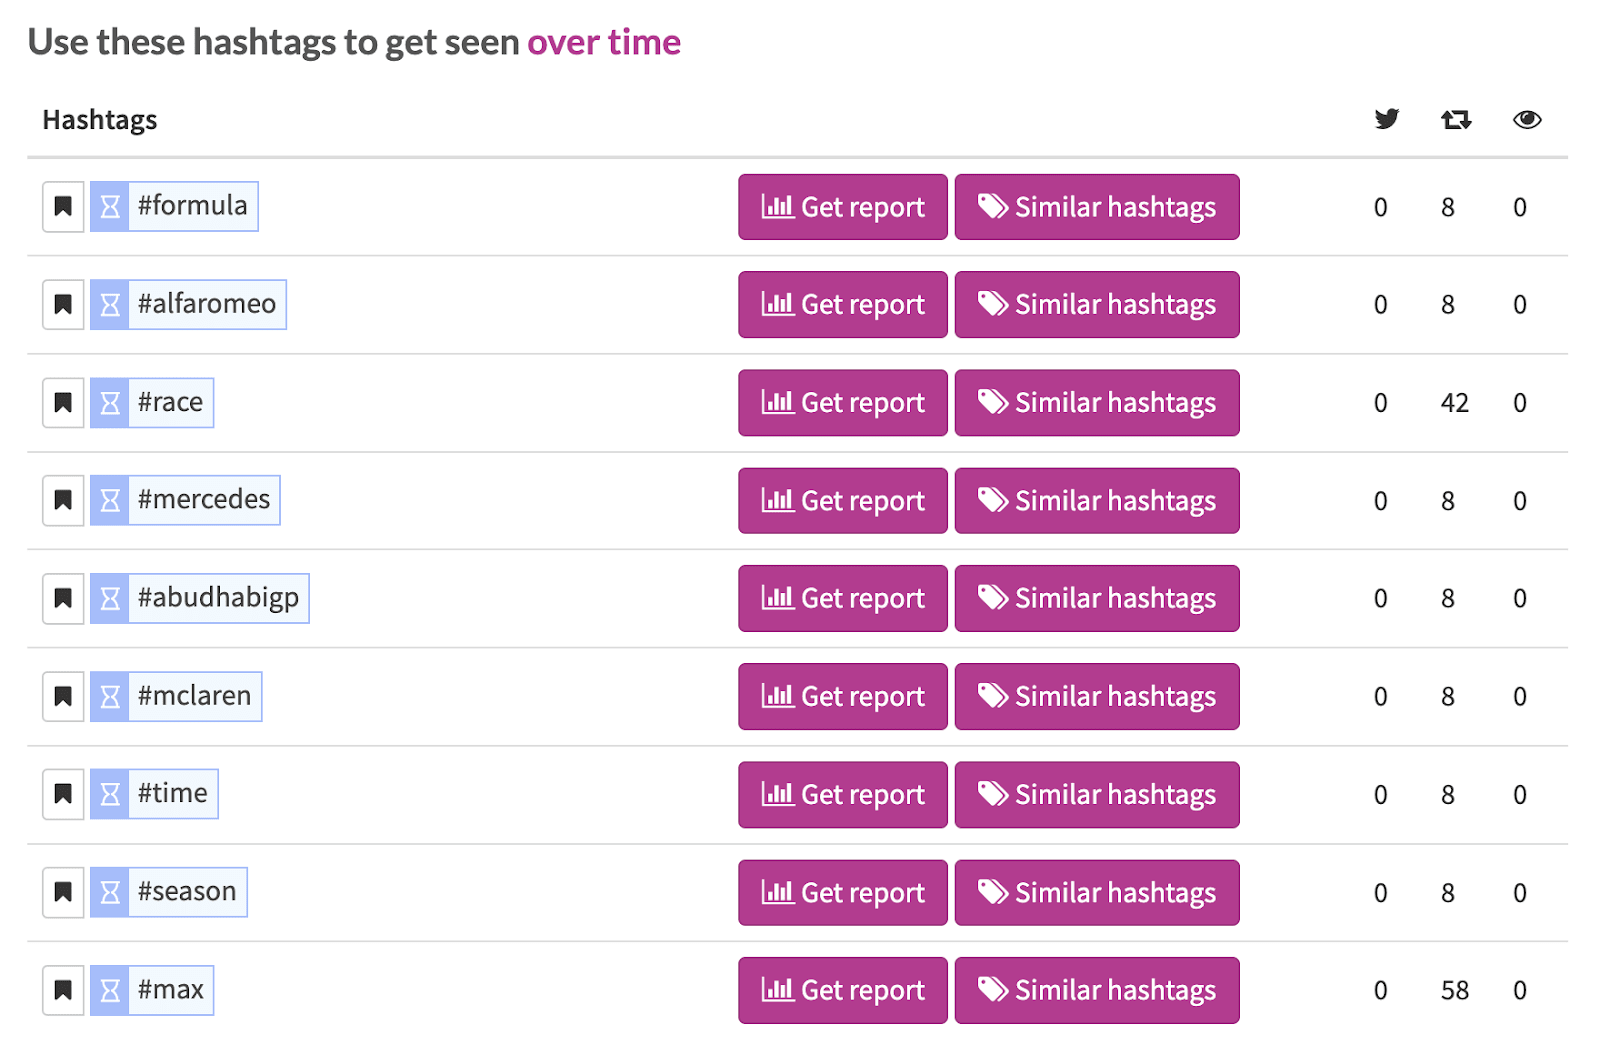Open the over time link

click(604, 42)
